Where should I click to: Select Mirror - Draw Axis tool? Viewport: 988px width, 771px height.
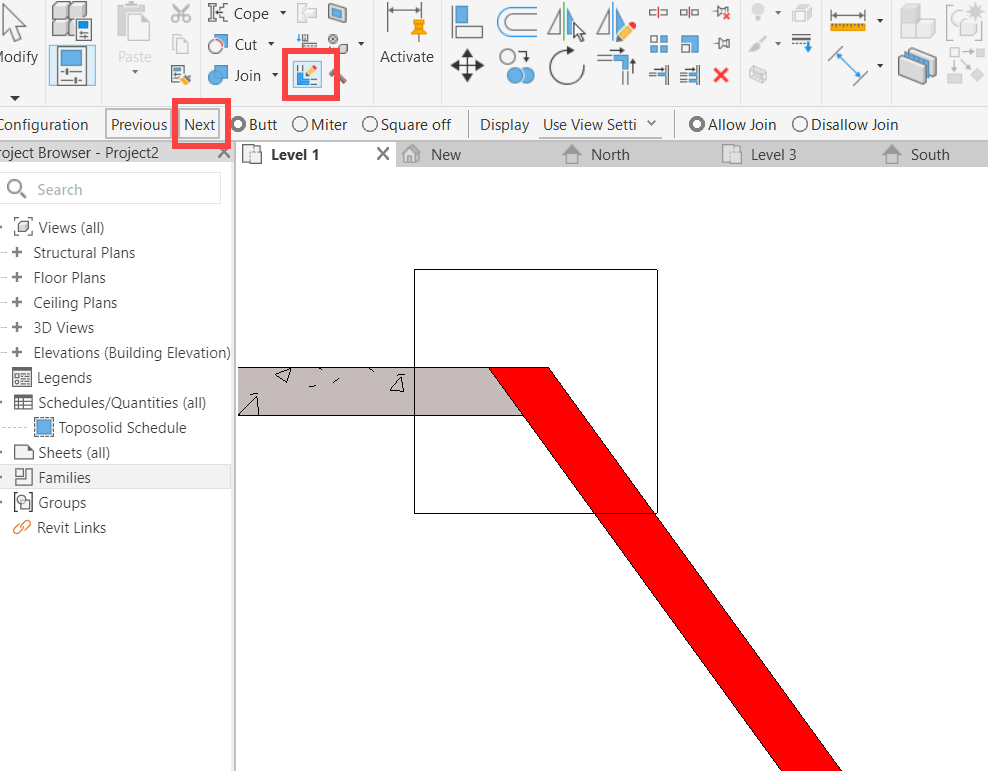616,21
